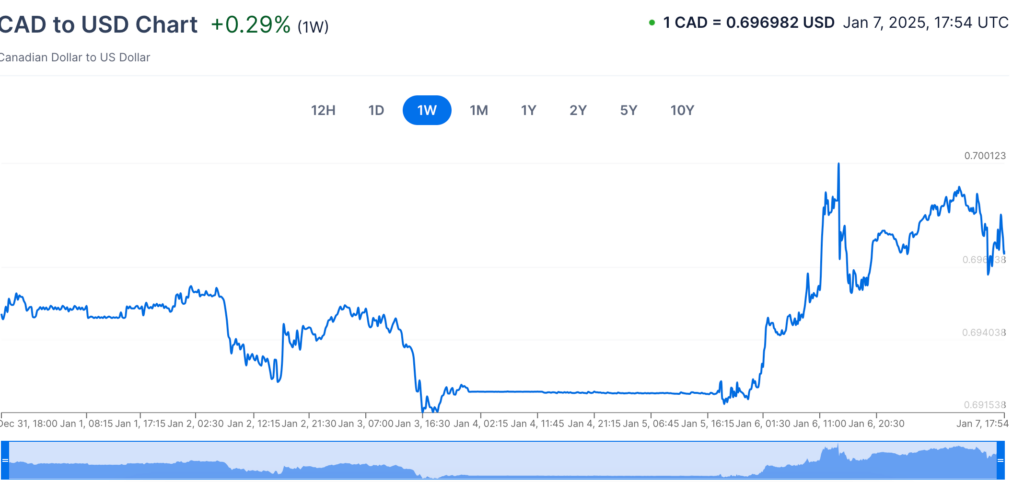Click the right navigator range handle
This screenshot has height=482, width=1024.
[x=1002, y=459]
